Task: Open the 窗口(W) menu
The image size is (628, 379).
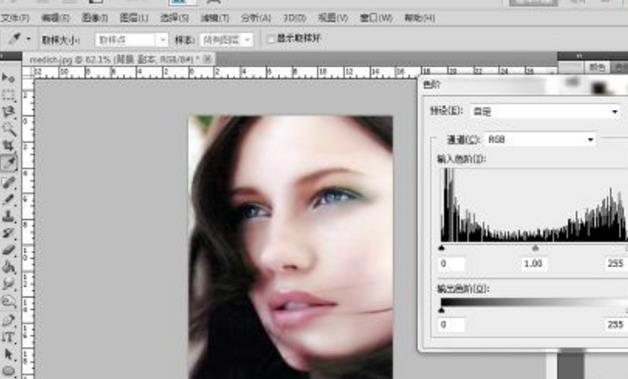Action: [x=376, y=18]
